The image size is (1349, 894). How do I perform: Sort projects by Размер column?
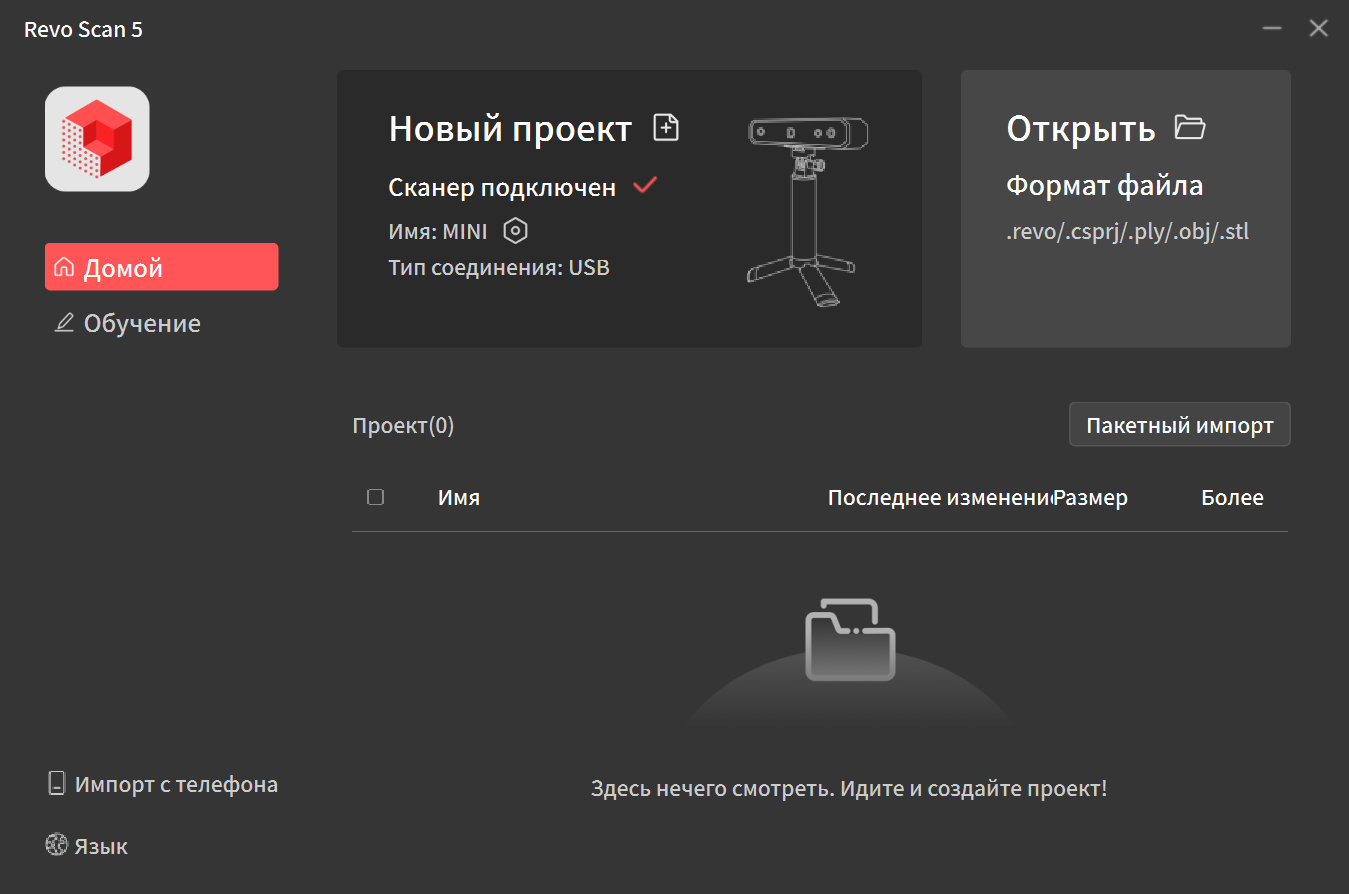1091,497
